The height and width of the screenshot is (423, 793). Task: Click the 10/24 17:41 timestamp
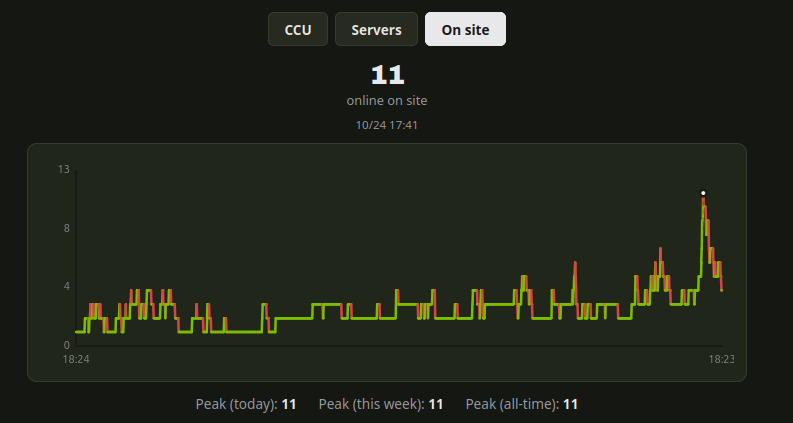click(x=387, y=125)
